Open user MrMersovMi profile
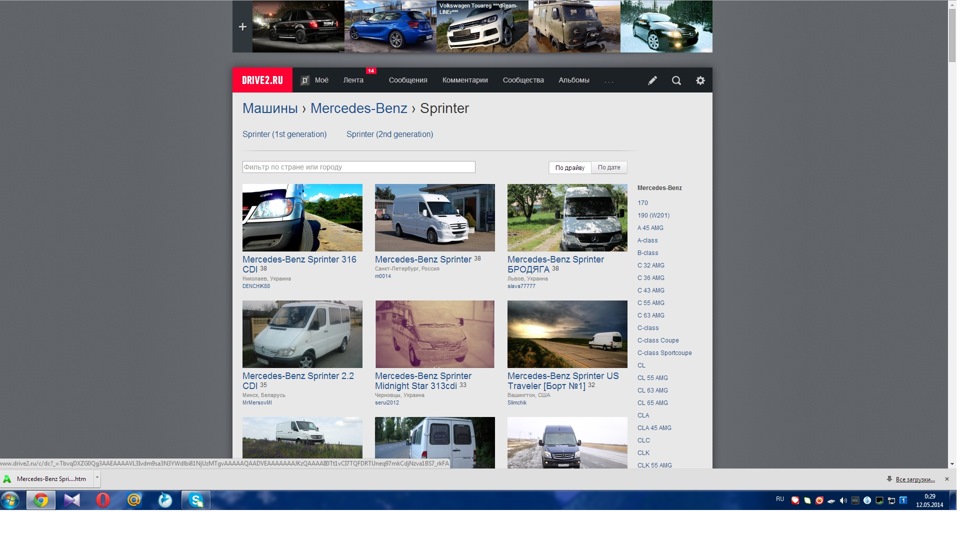Screen dimensions: 960x540 click(x=257, y=403)
